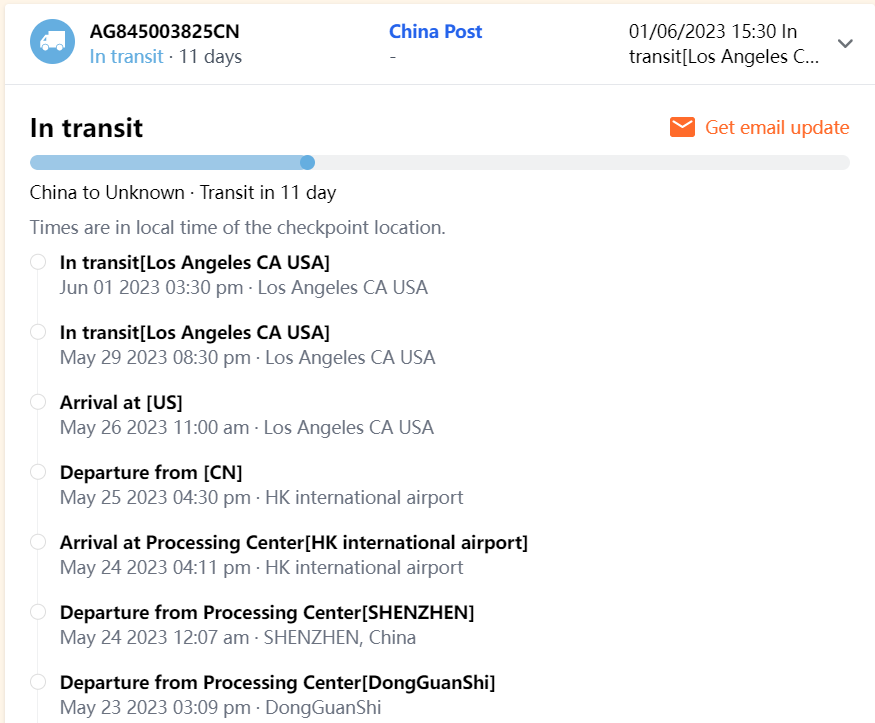Click the Arrival at [US] checkpoint marker
875x723 pixels.
[x=38, y=402]
